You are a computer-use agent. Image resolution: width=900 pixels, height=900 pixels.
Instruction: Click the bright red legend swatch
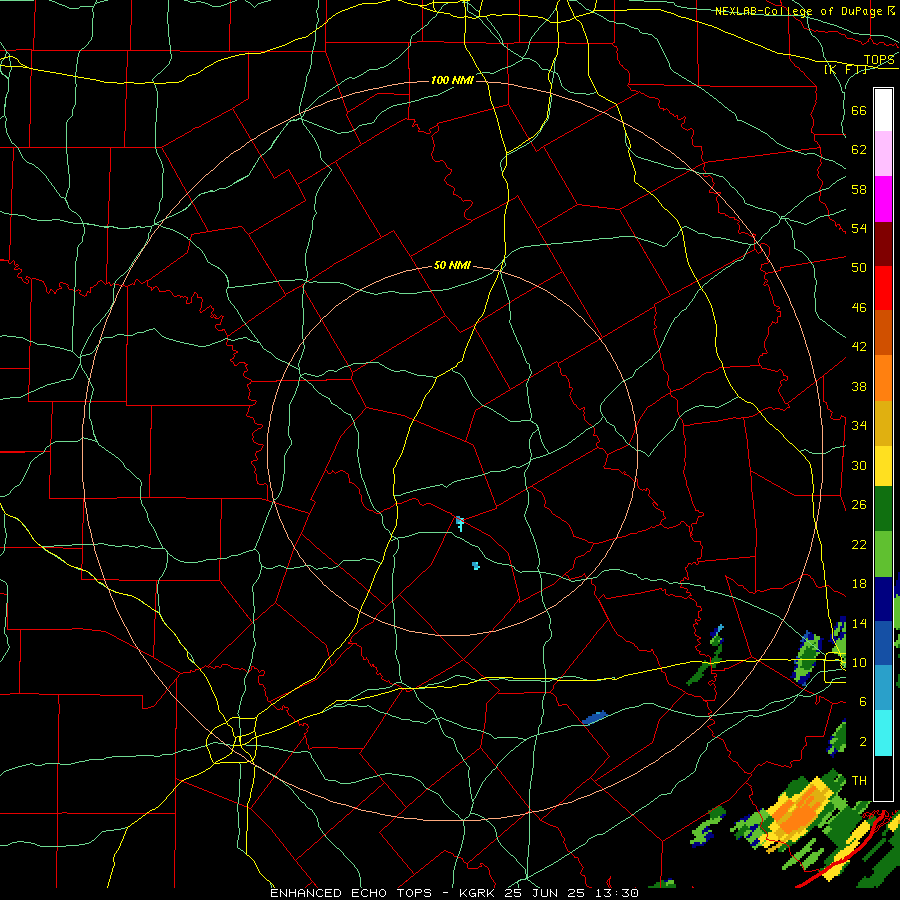[x=883, y=288]
